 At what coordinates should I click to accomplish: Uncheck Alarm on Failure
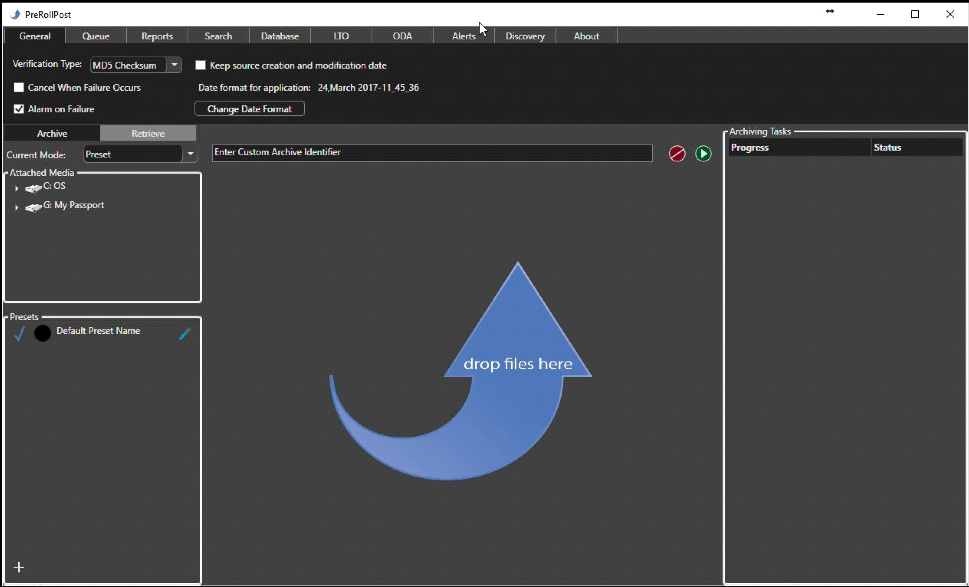[19, 109]
